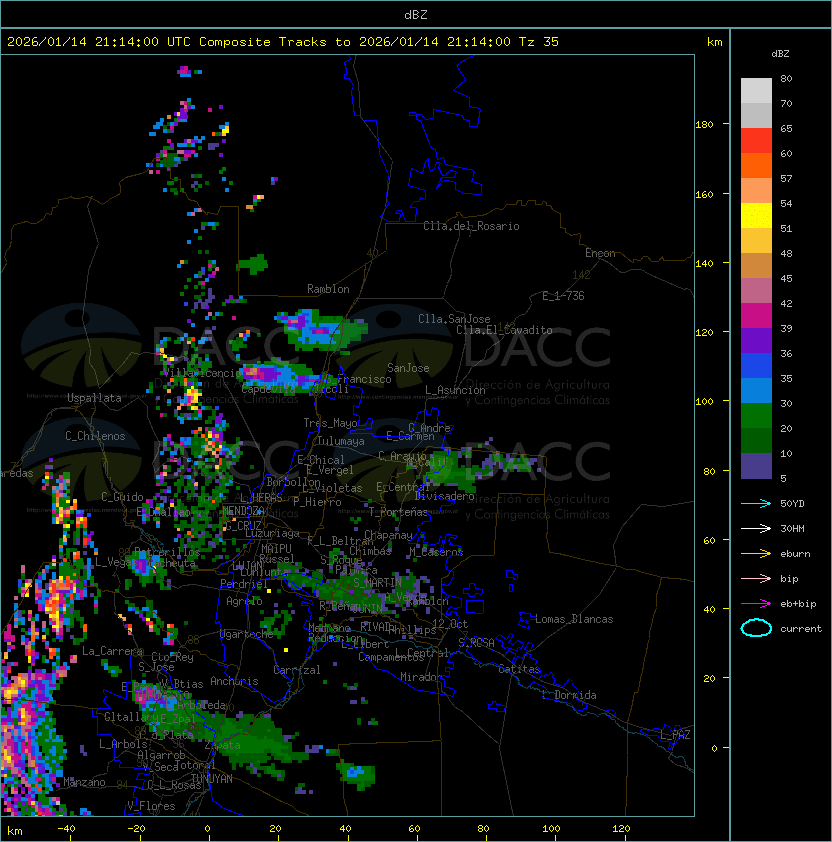
Task: Click the 'Ramblon' map label
Action: click(328, 289)
